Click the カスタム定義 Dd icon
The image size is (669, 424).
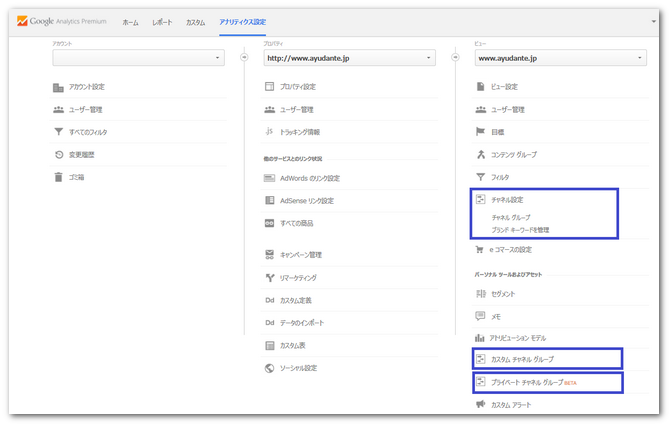click(x=269, y=300)
